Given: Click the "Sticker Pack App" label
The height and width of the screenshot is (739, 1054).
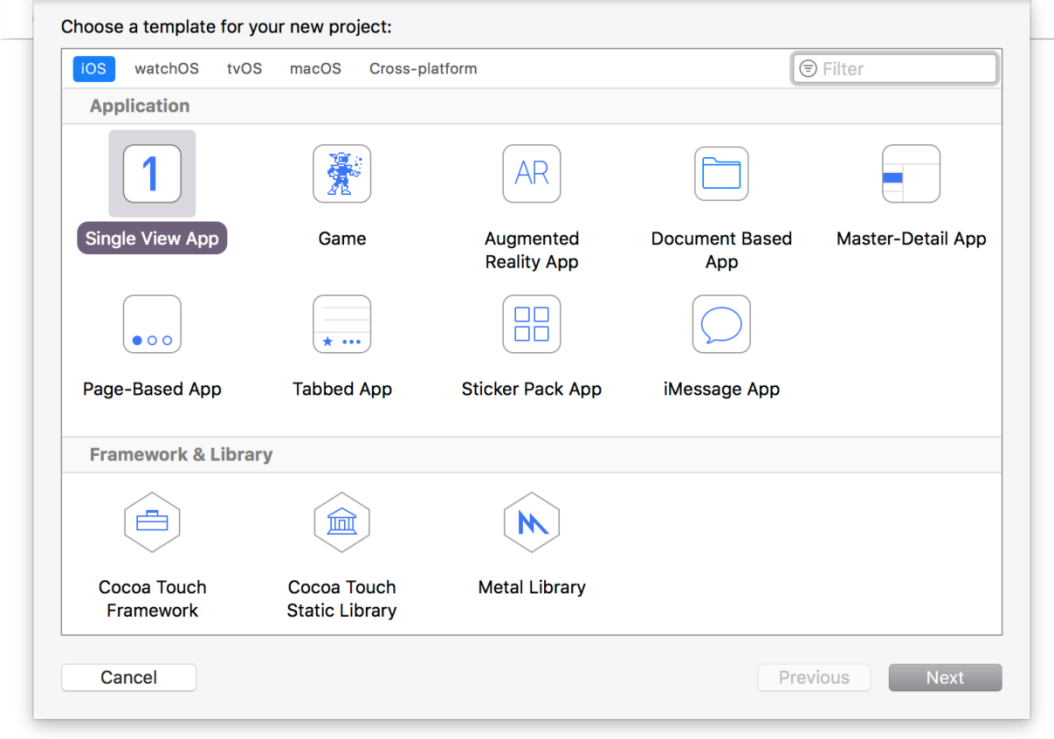Looking at the screenshot, I should point(532,389).
